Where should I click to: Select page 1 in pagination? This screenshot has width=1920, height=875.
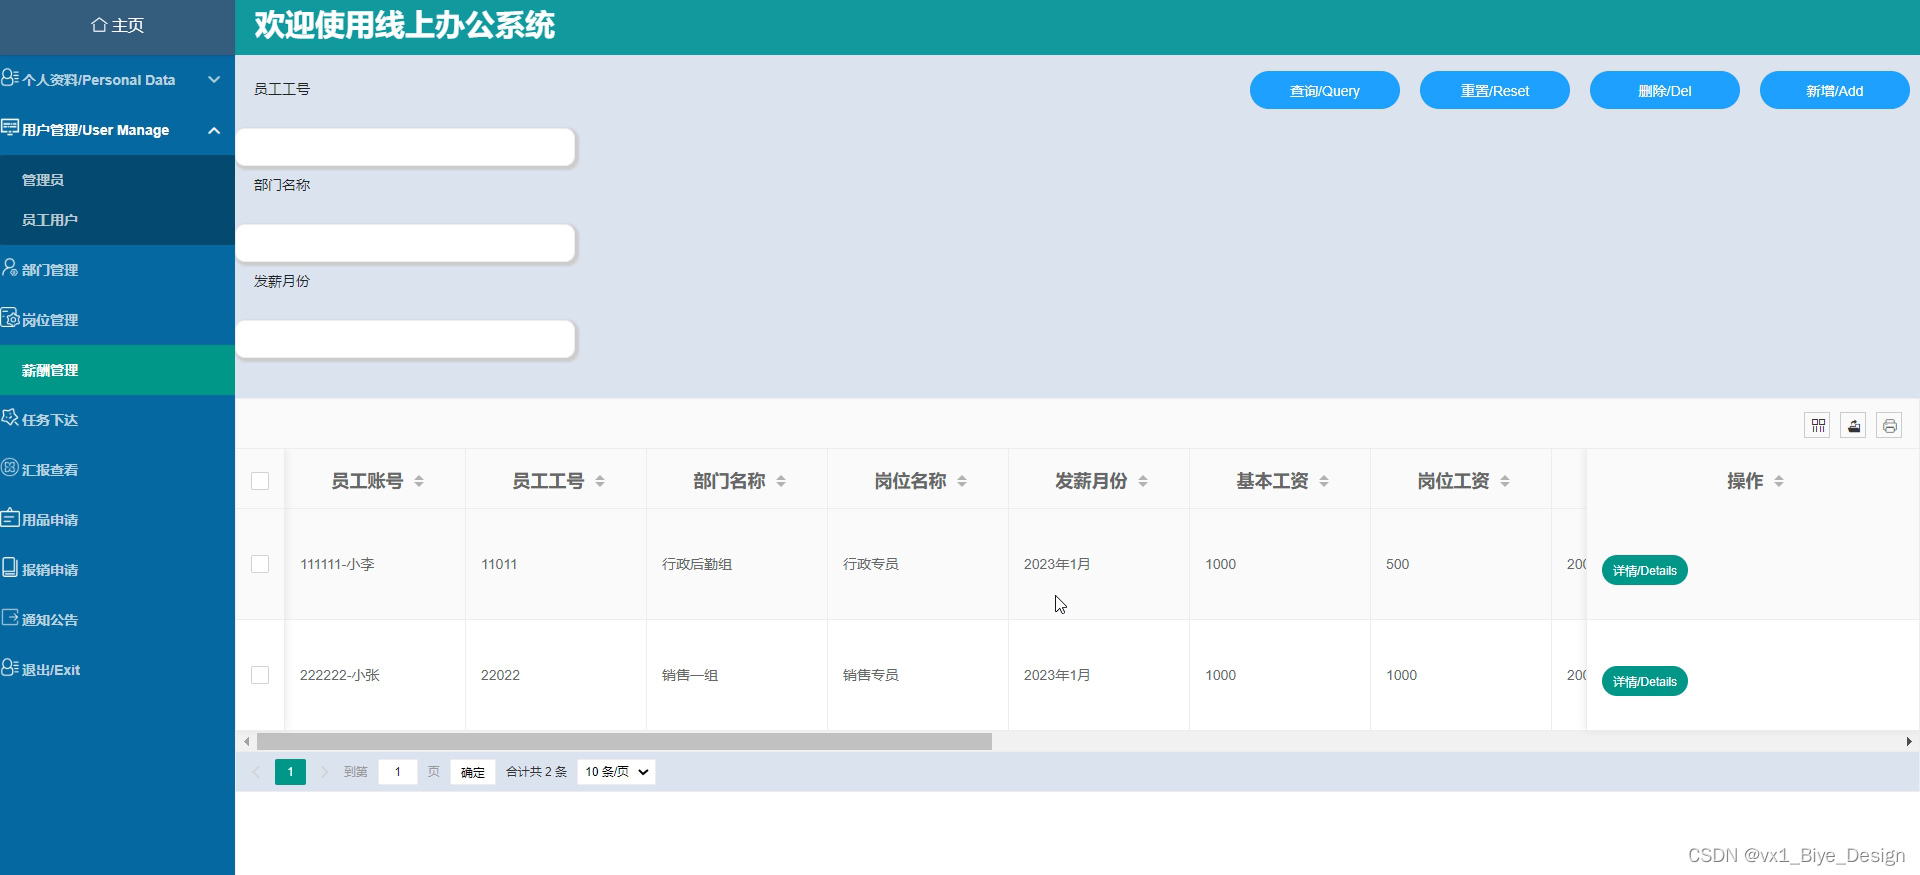click(x=290, y=772)
